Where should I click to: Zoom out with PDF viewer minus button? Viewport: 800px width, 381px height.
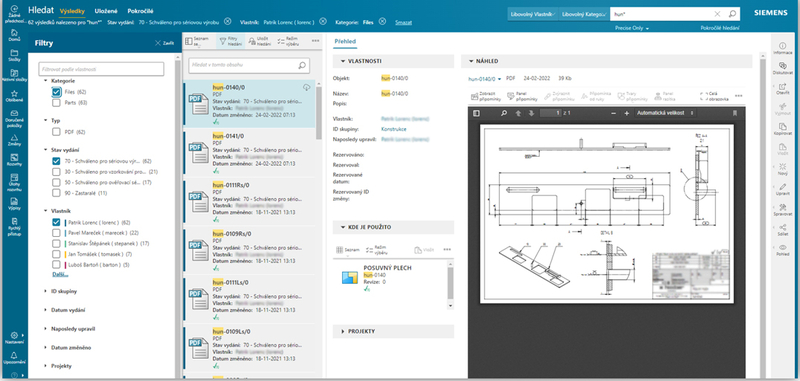pos(614,113)
